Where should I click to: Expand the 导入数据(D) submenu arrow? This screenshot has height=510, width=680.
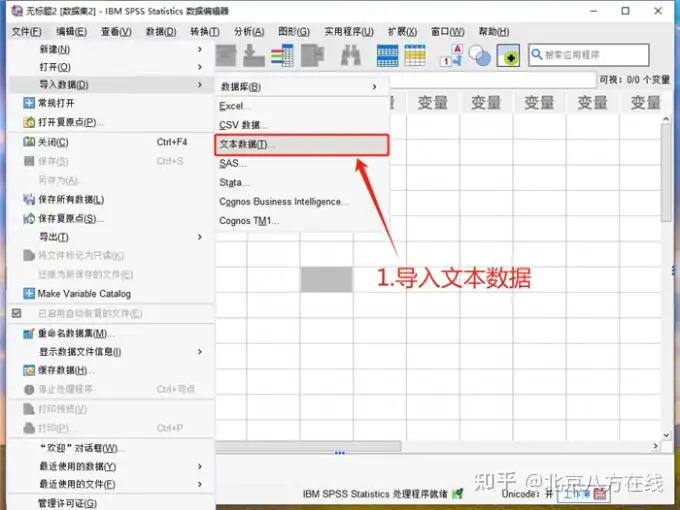click(199, 85)
